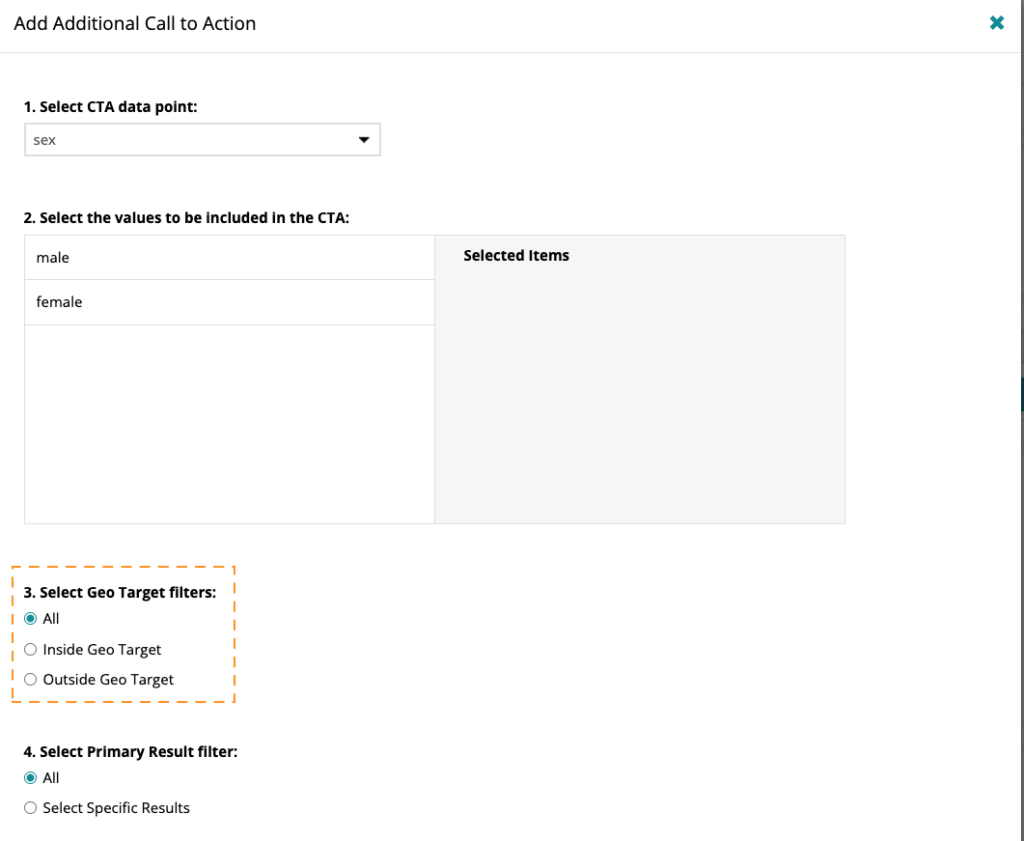The height and width of the screenshot is (841, 1024).
Task: Close the Add Additional Call to Action dialog
Action: 997,23
